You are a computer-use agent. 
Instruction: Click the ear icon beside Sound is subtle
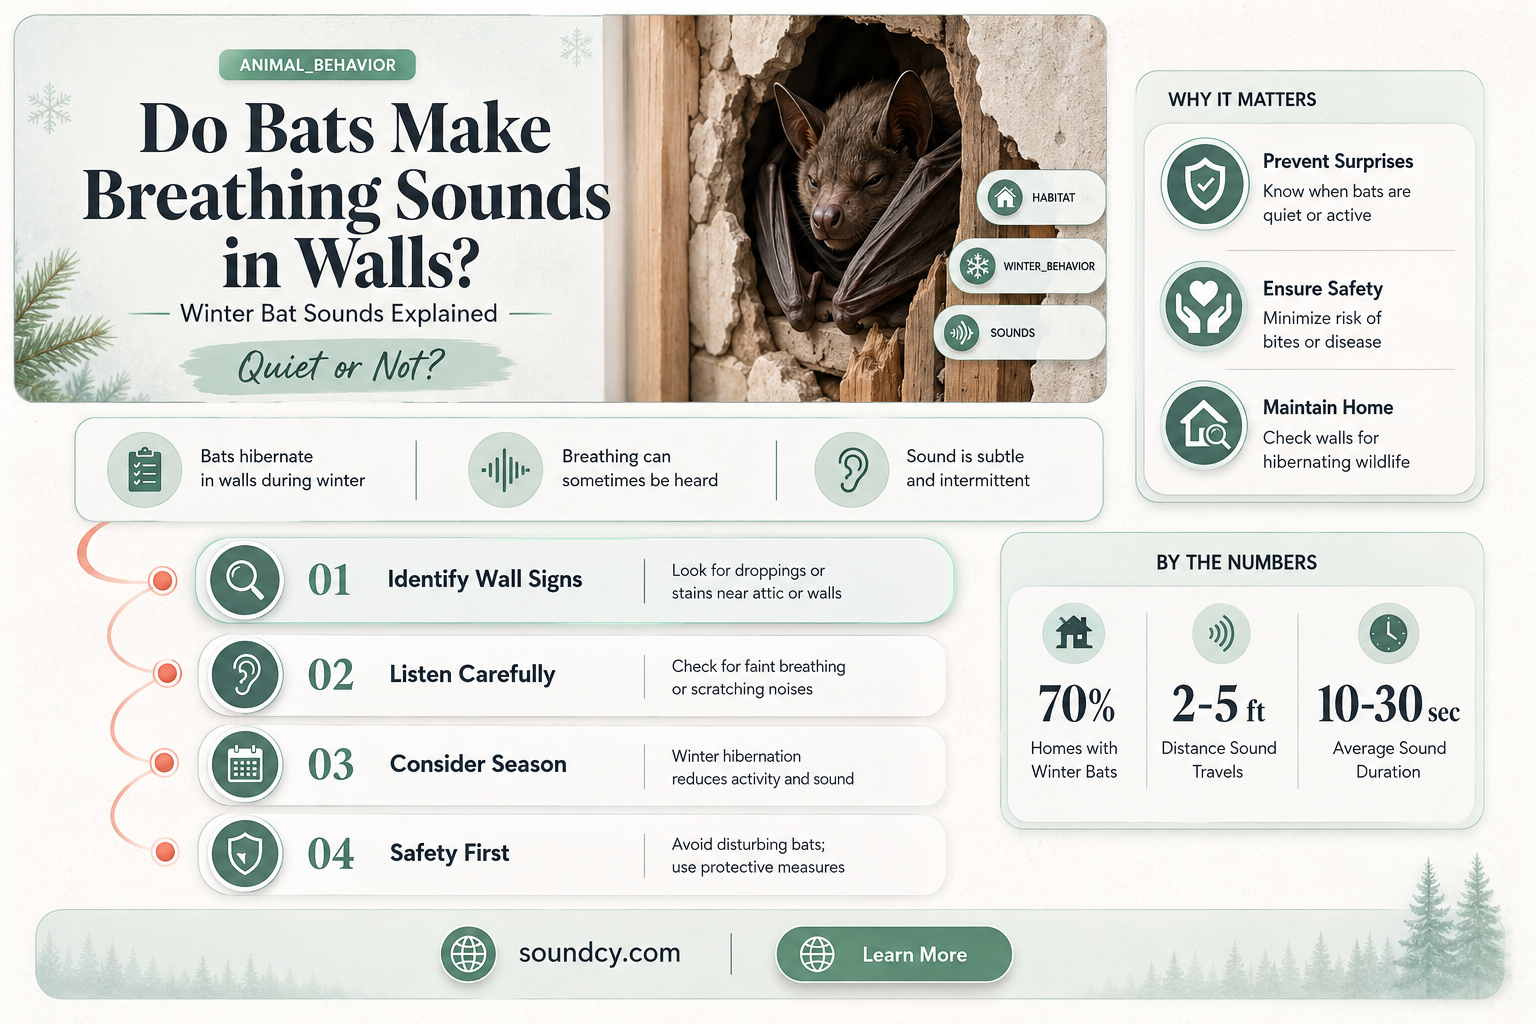(x=851, y=469)
